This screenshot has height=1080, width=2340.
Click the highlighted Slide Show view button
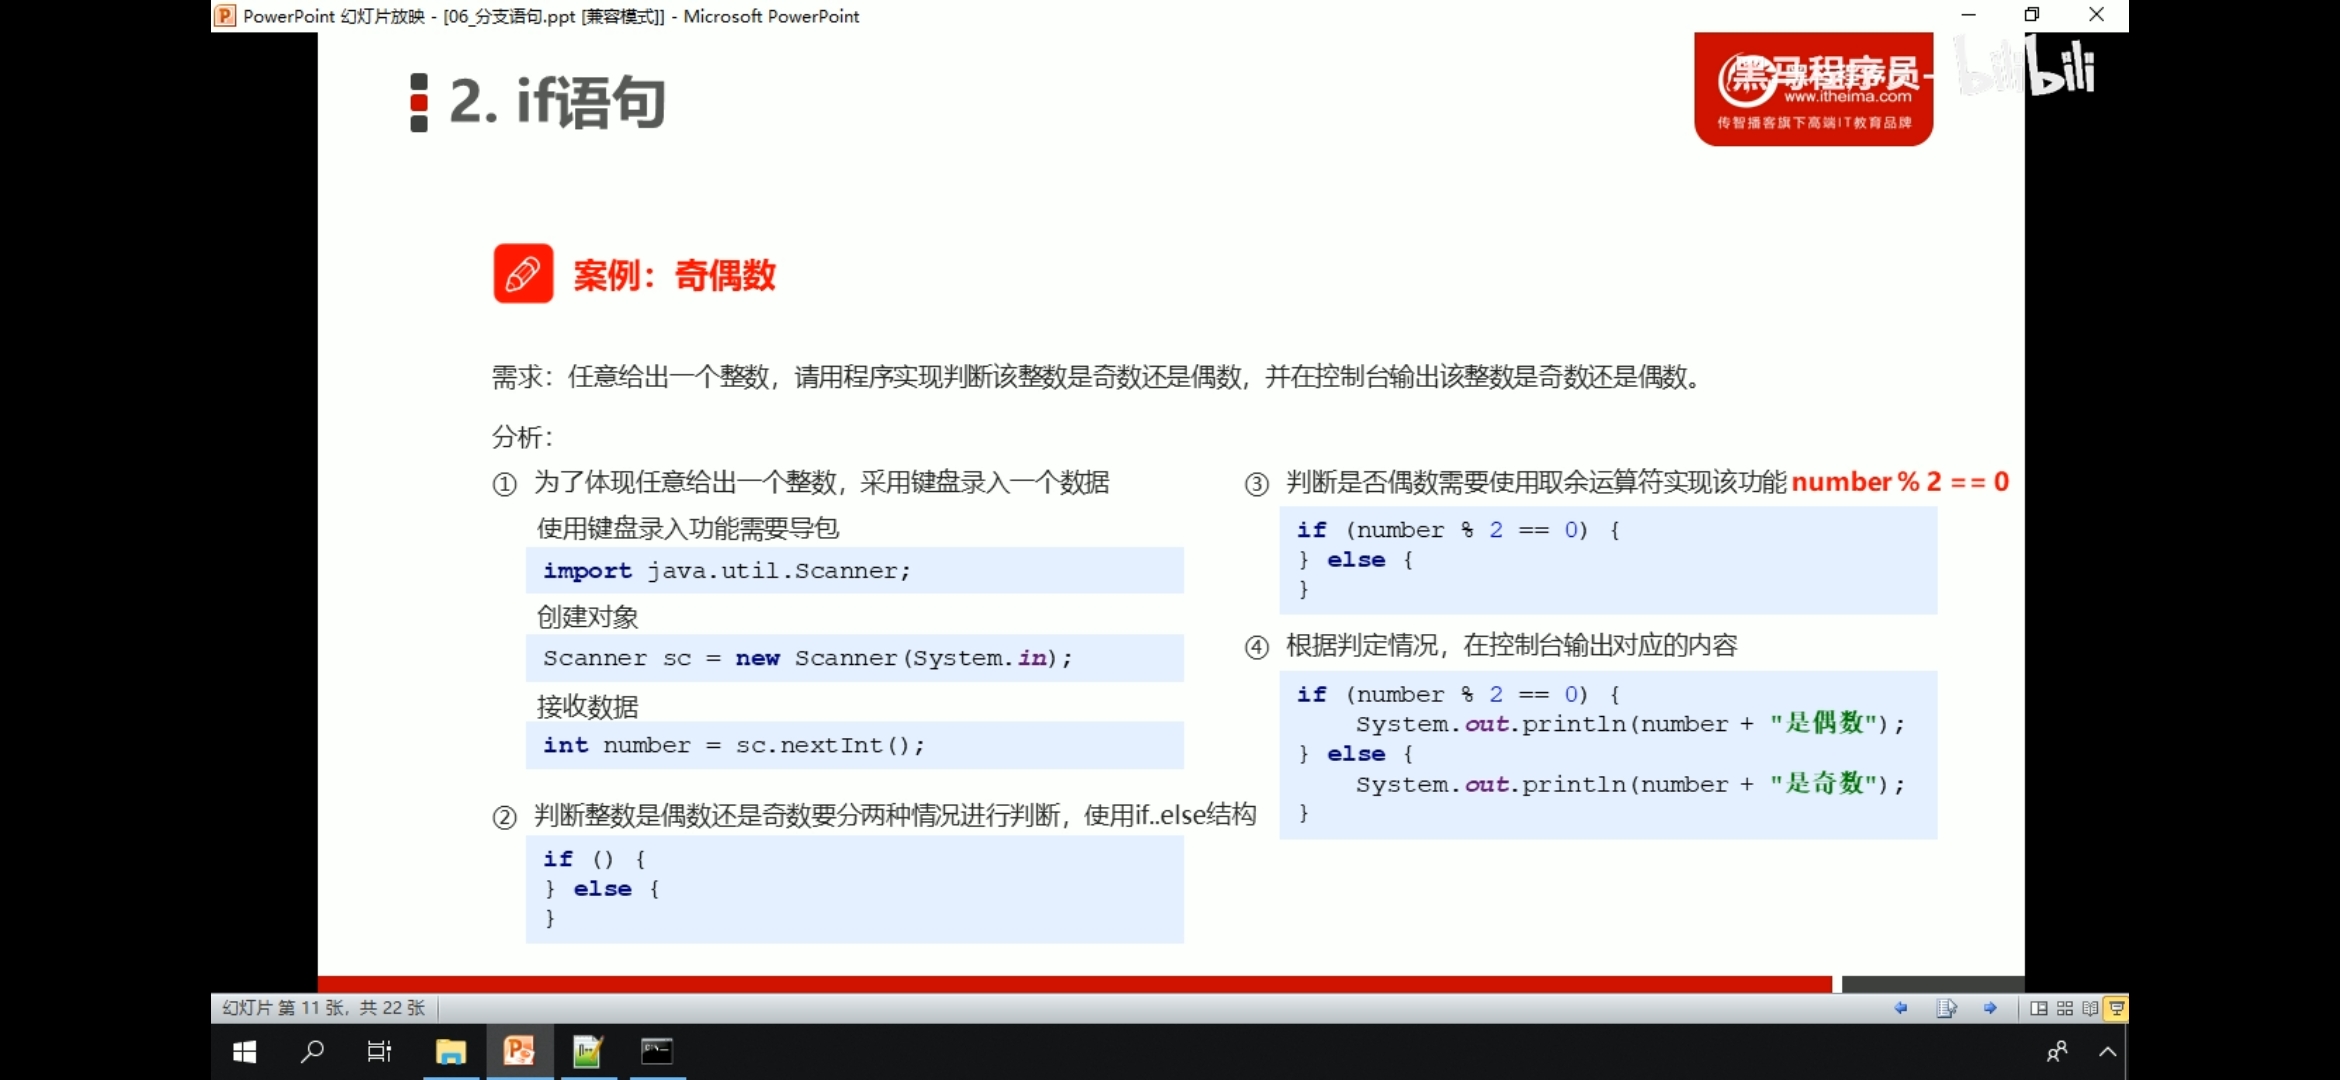click(x=2116, y=1008)
